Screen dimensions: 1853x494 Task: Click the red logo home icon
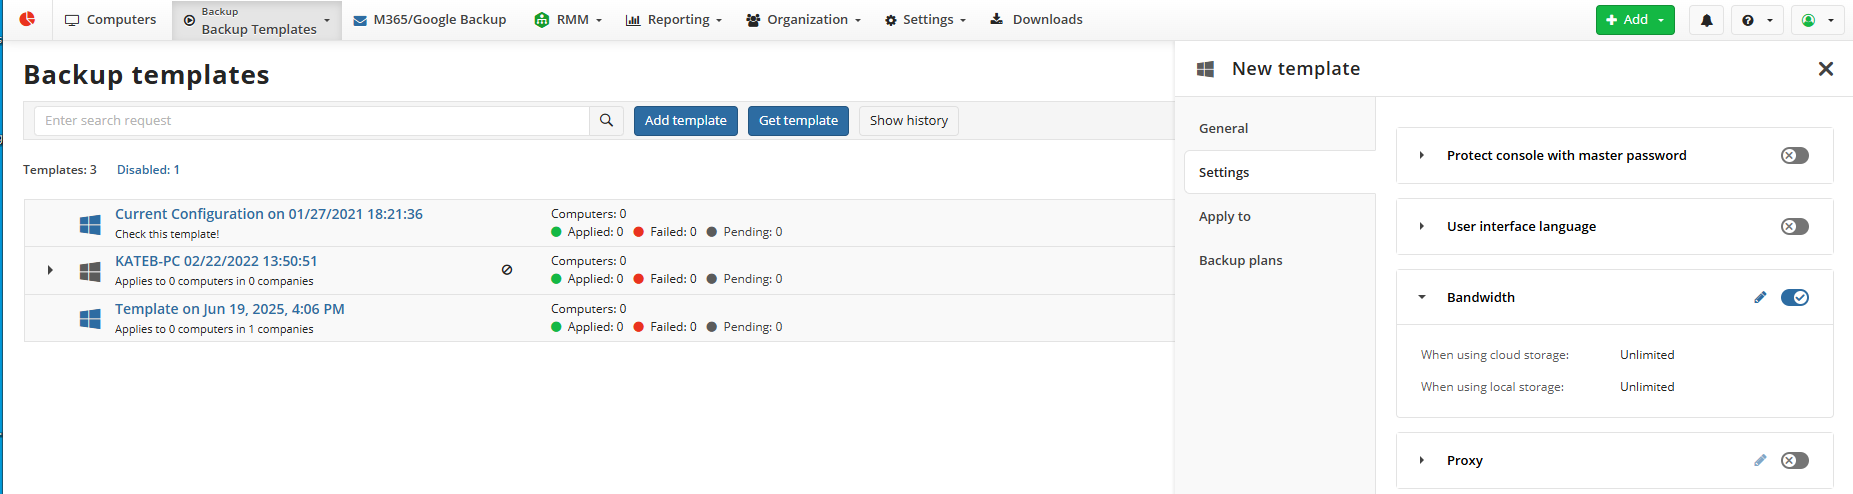[27, 19]
